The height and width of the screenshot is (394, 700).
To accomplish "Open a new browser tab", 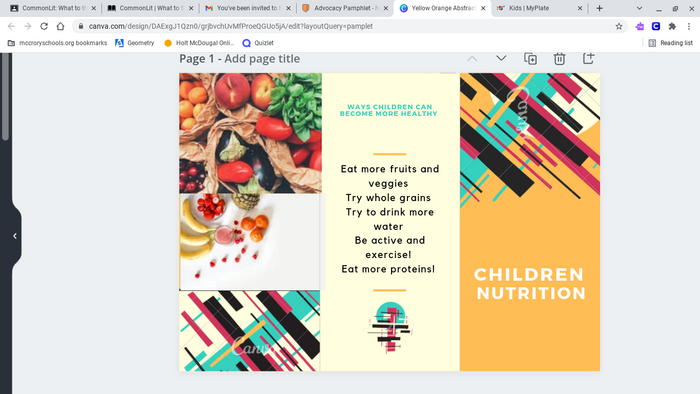I will point(599,8).
